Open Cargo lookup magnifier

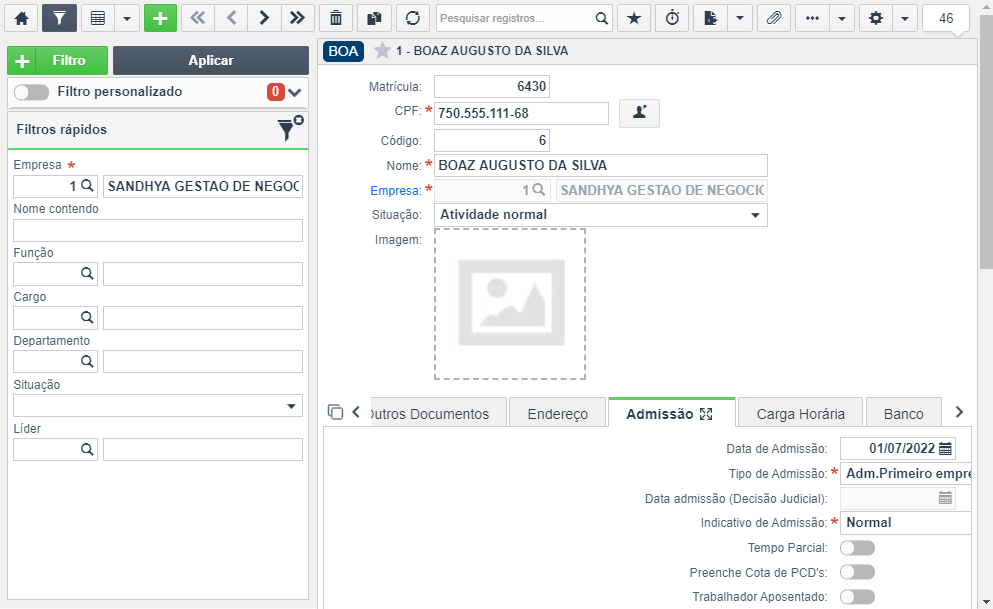point(87,318)
